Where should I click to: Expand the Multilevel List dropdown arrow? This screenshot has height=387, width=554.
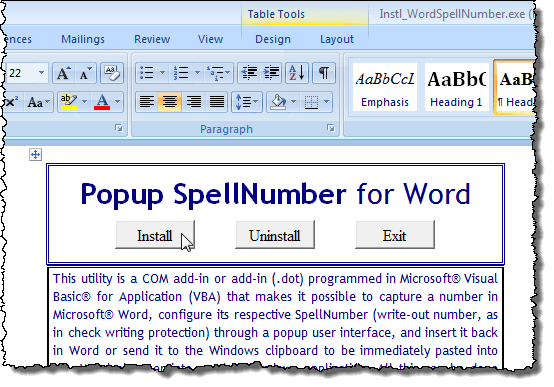[x=228, y=73]
